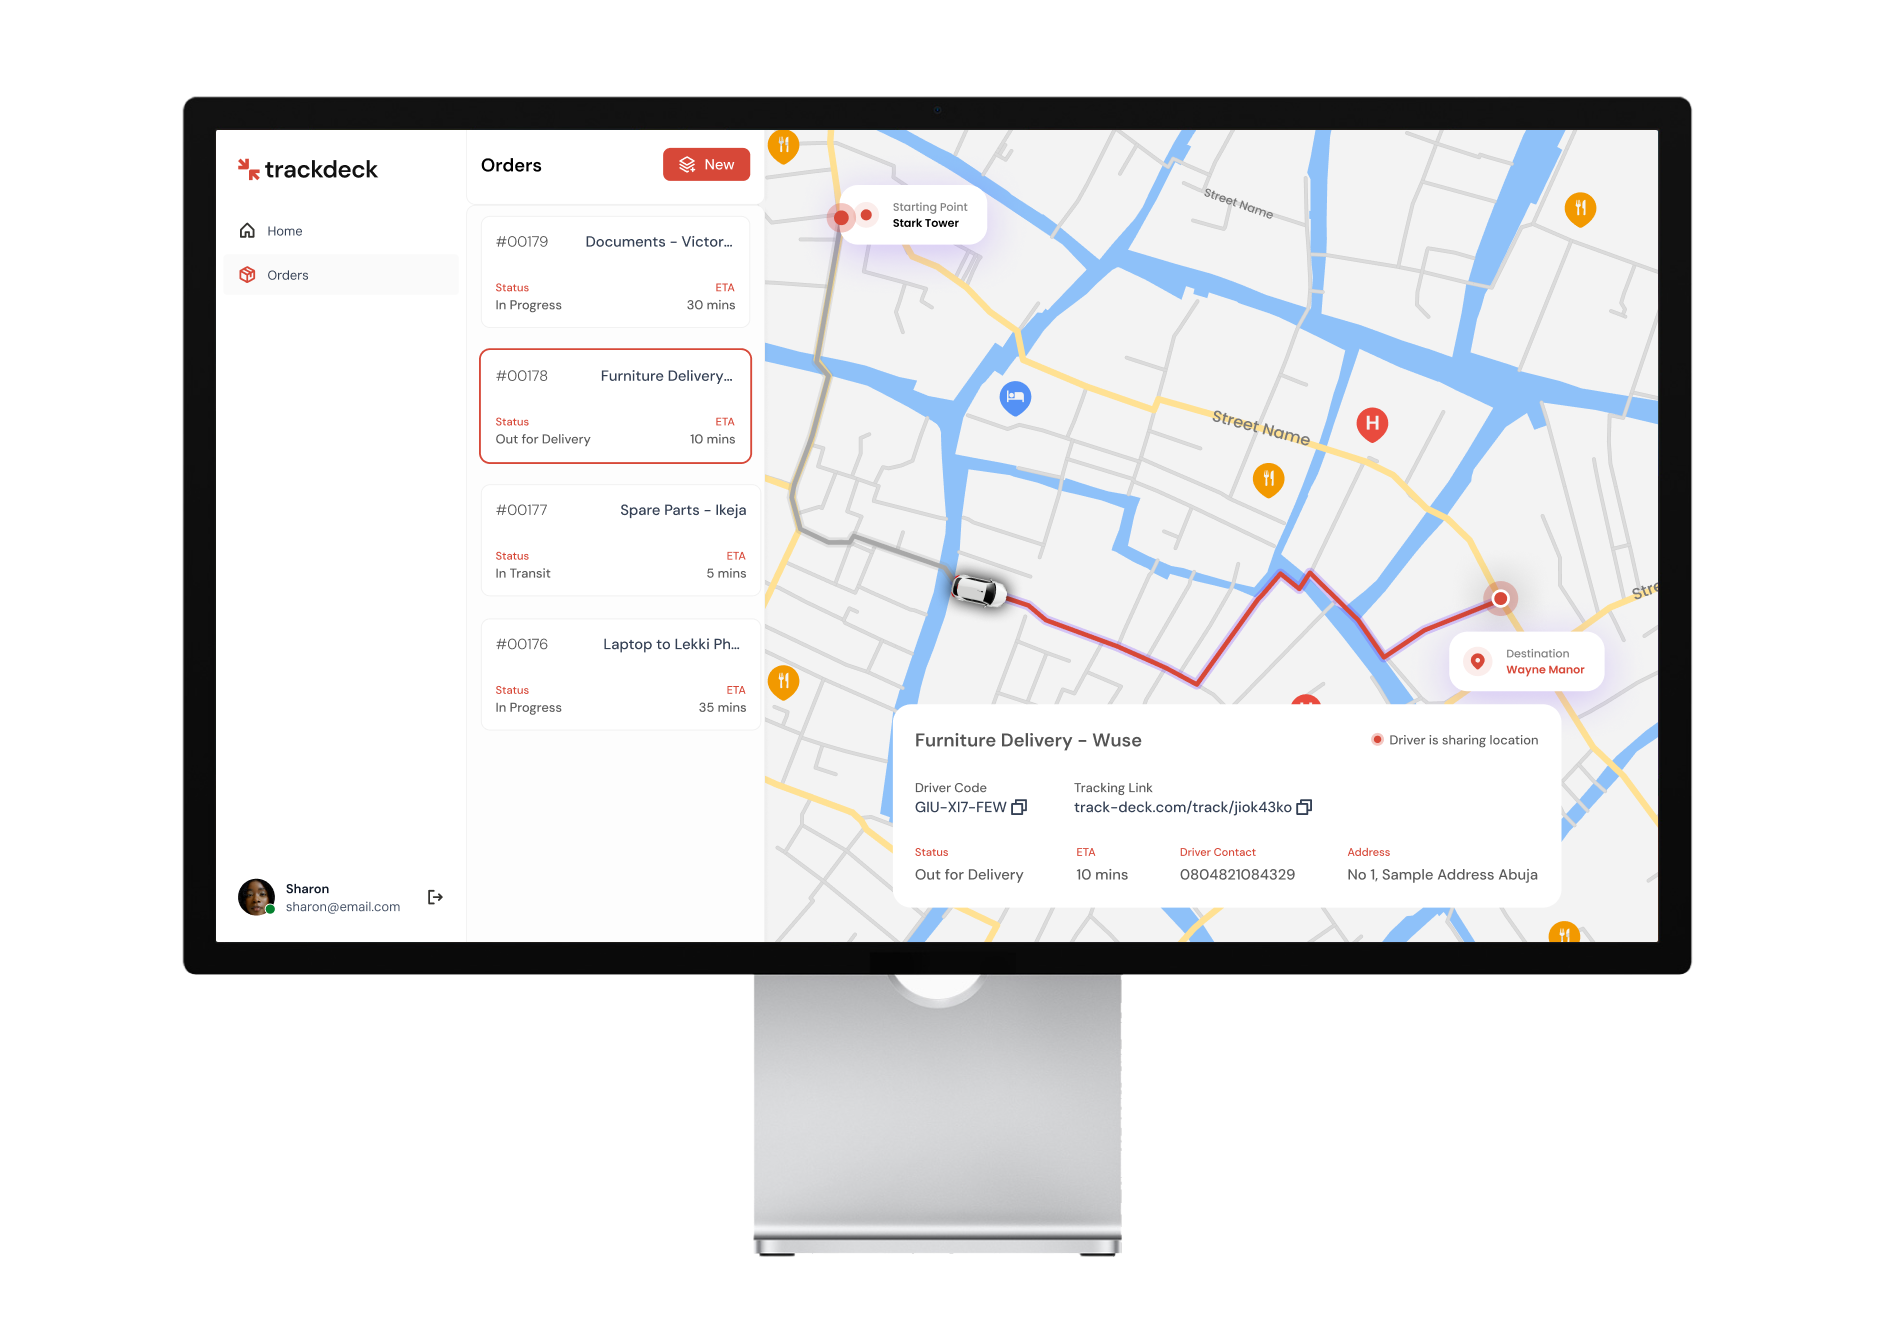
Task: Click the trackdeck logo
Action: point(308,169)
